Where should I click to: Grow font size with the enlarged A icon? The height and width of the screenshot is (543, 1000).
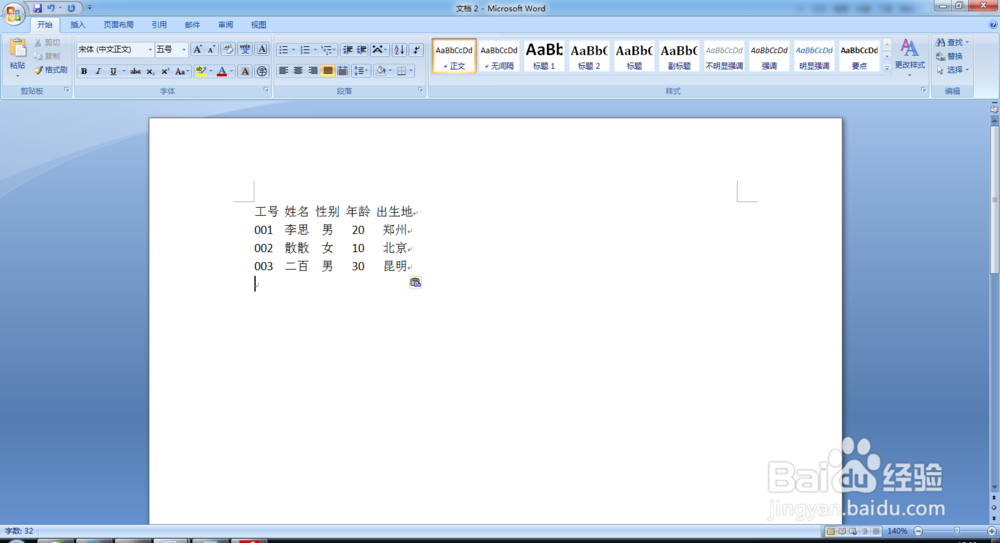click(197, 49)
